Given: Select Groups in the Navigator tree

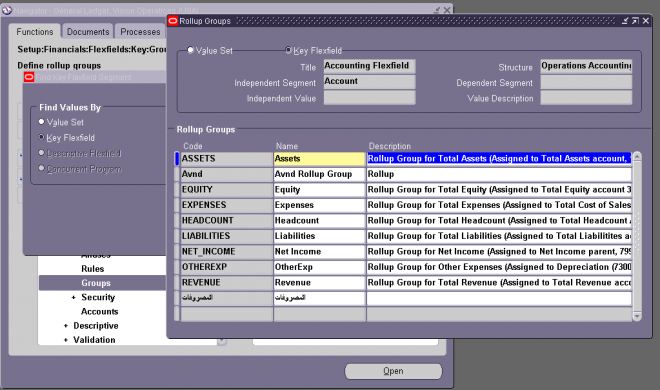Looking at the screenshot, I should point(96,283).
